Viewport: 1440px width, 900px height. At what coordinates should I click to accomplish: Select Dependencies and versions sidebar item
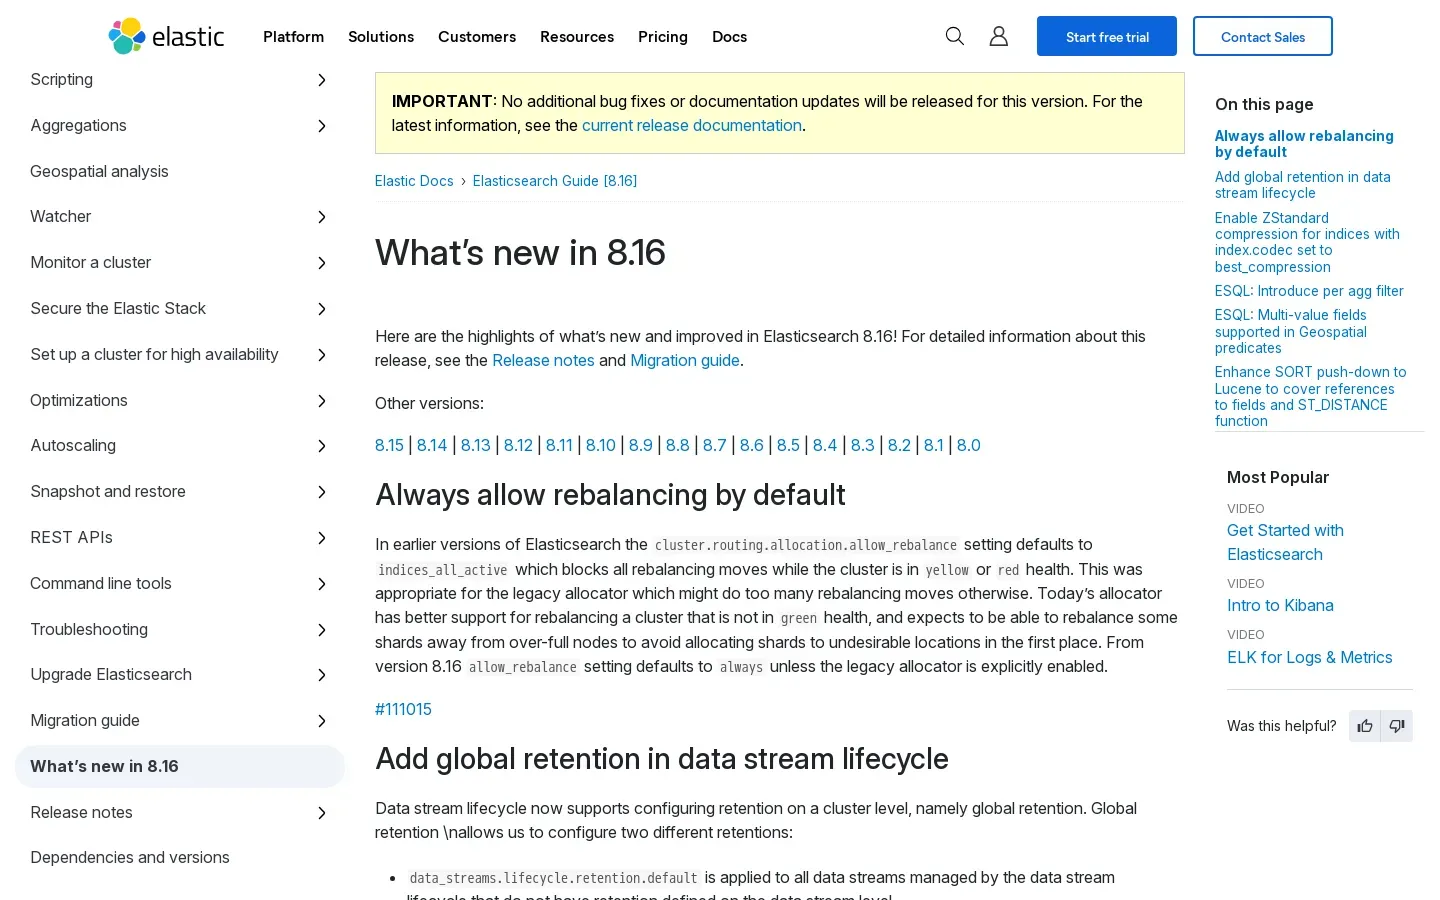pyautogui.click(x=130, y=858)
